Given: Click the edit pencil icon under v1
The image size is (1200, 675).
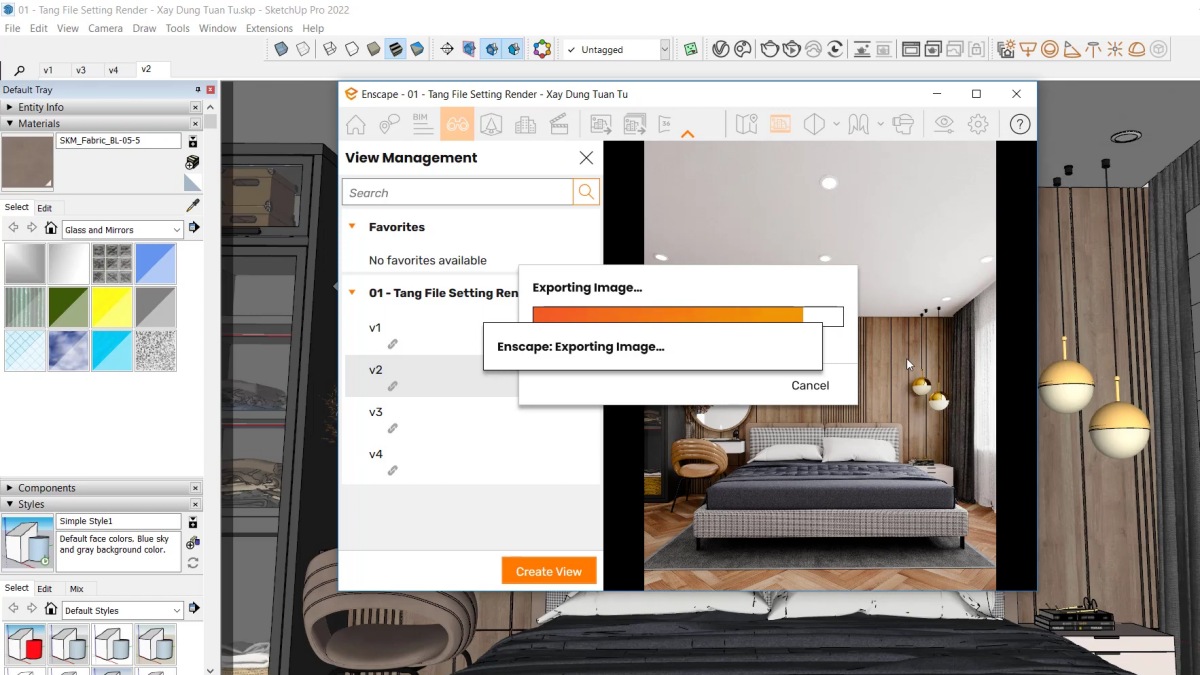Looking at the screenshot, I should tap(393, 344).
